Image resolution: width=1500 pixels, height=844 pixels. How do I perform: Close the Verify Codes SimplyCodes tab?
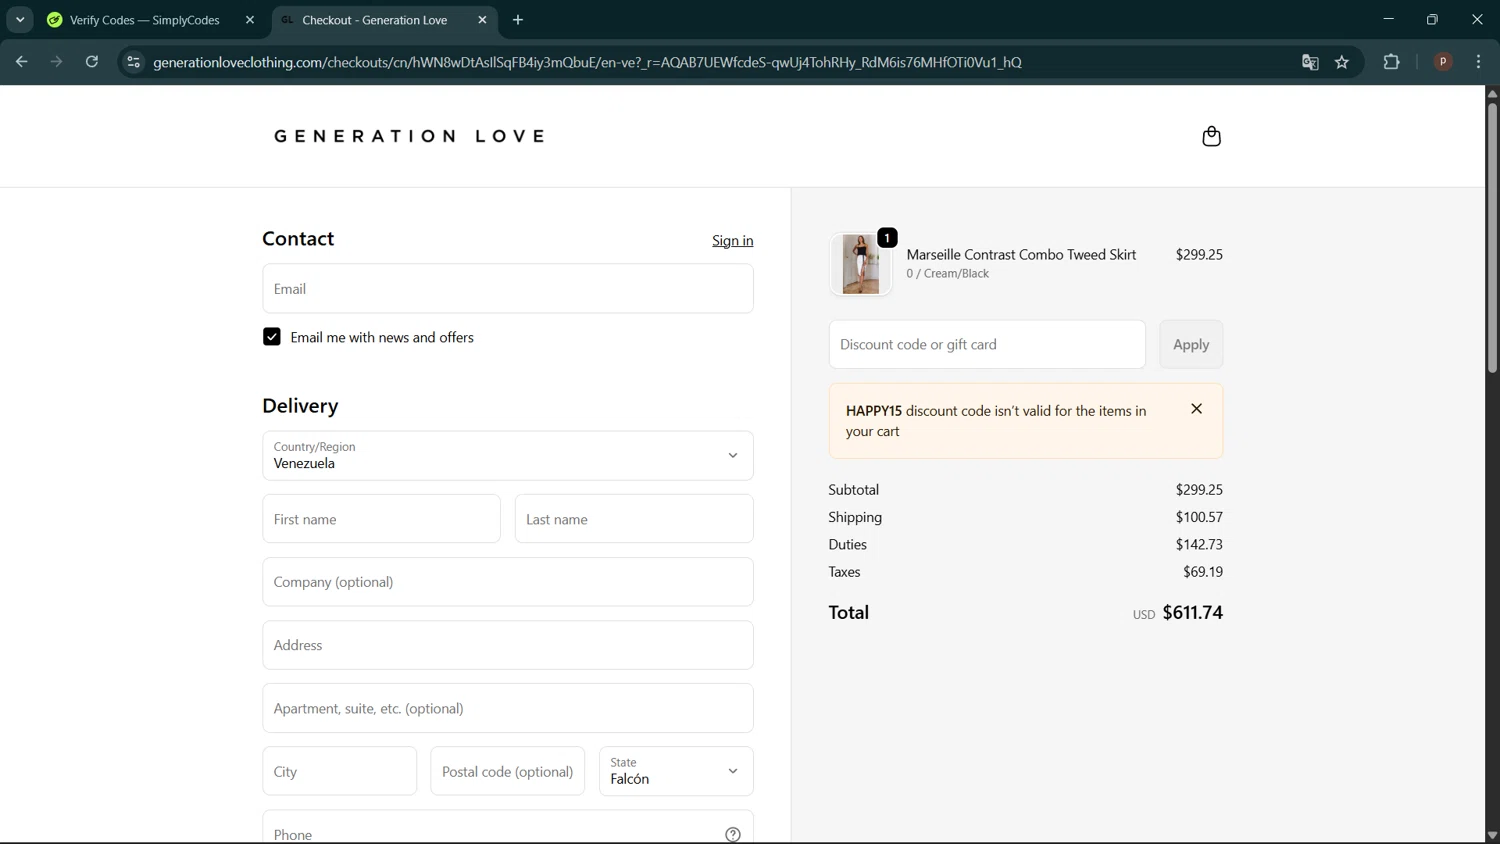[250, 20]
